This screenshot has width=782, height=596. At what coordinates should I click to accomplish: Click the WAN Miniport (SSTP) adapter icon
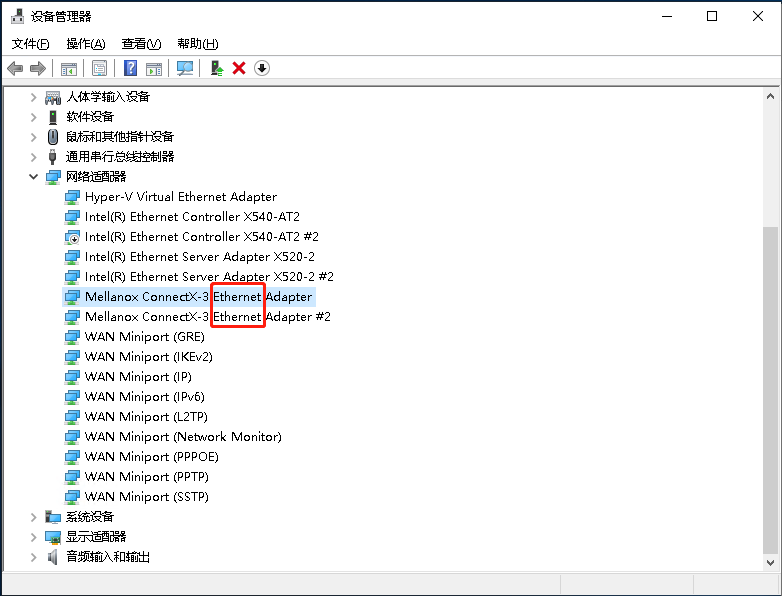[x=72, y=497]
